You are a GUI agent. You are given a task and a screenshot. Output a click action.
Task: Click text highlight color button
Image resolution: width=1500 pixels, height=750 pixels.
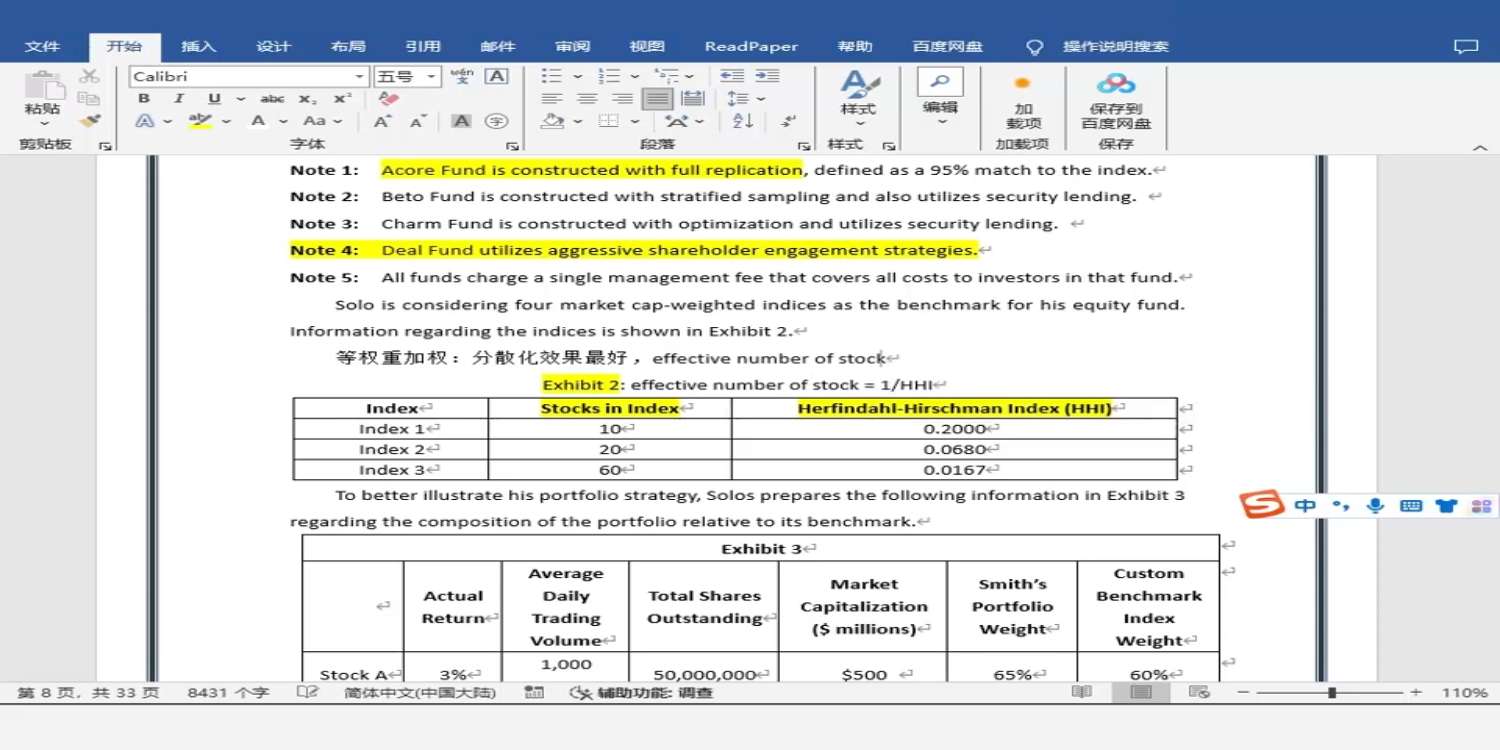tap(200, 121)
